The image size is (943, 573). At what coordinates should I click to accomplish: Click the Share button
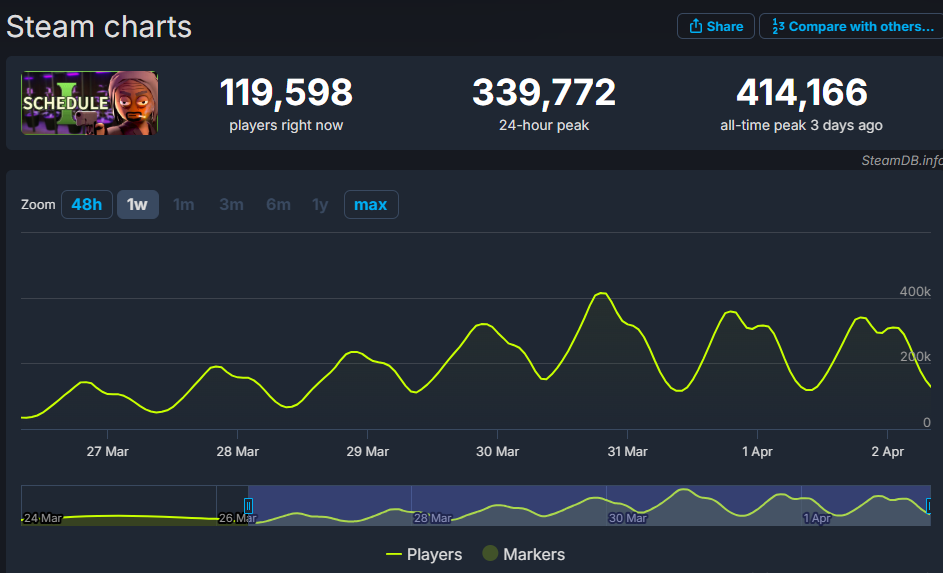point(716,26)
